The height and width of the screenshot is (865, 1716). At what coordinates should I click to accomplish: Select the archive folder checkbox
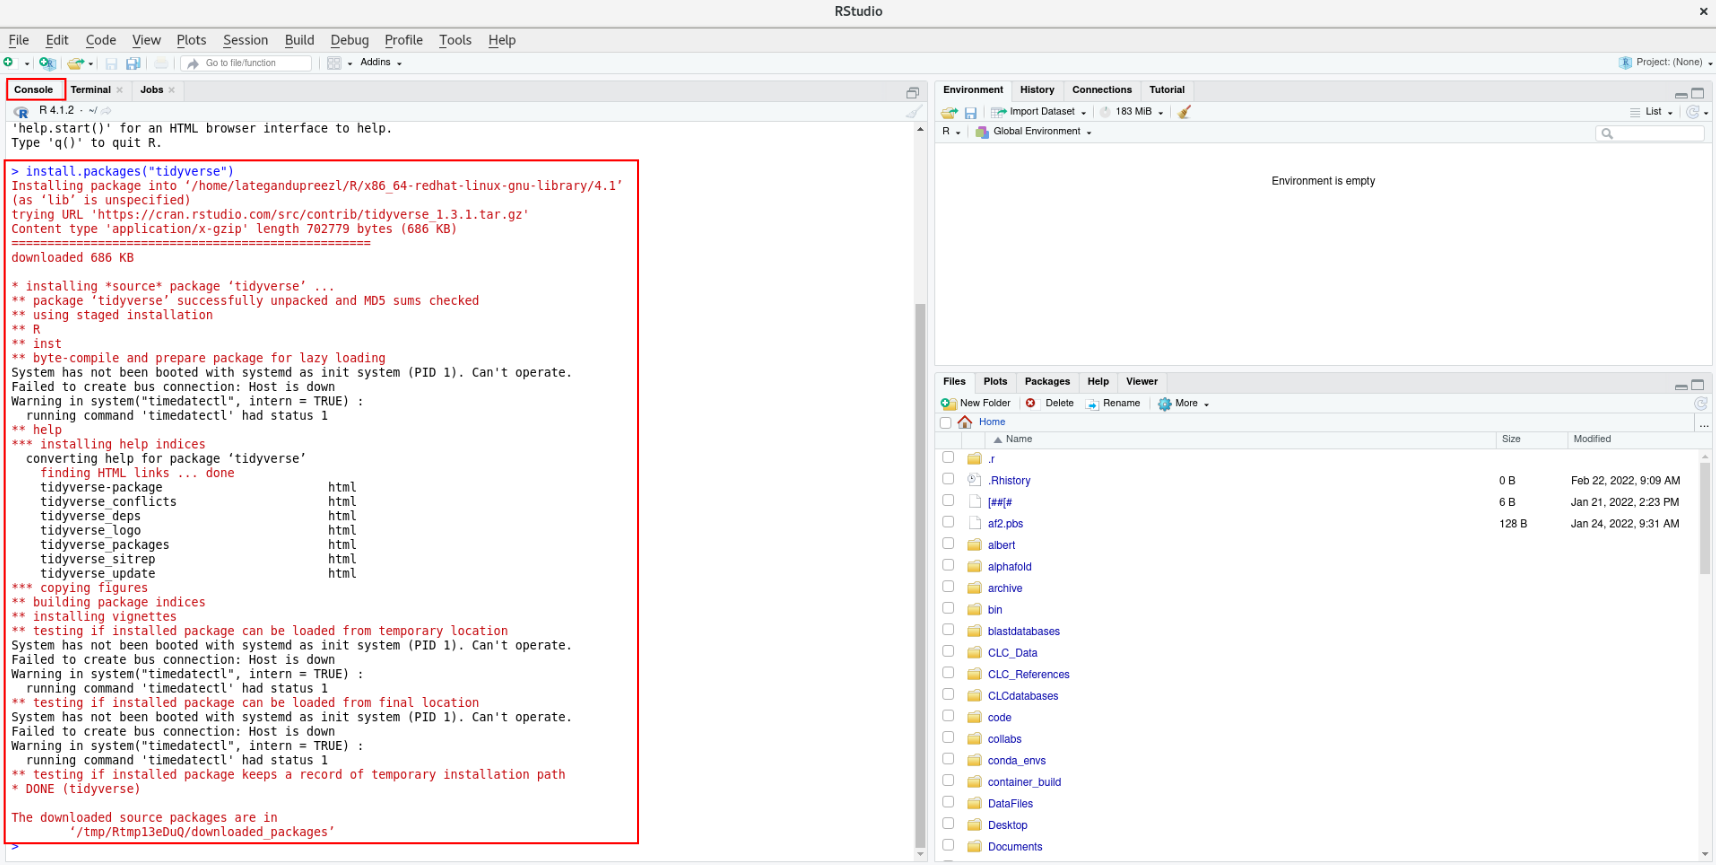(948, 587)
